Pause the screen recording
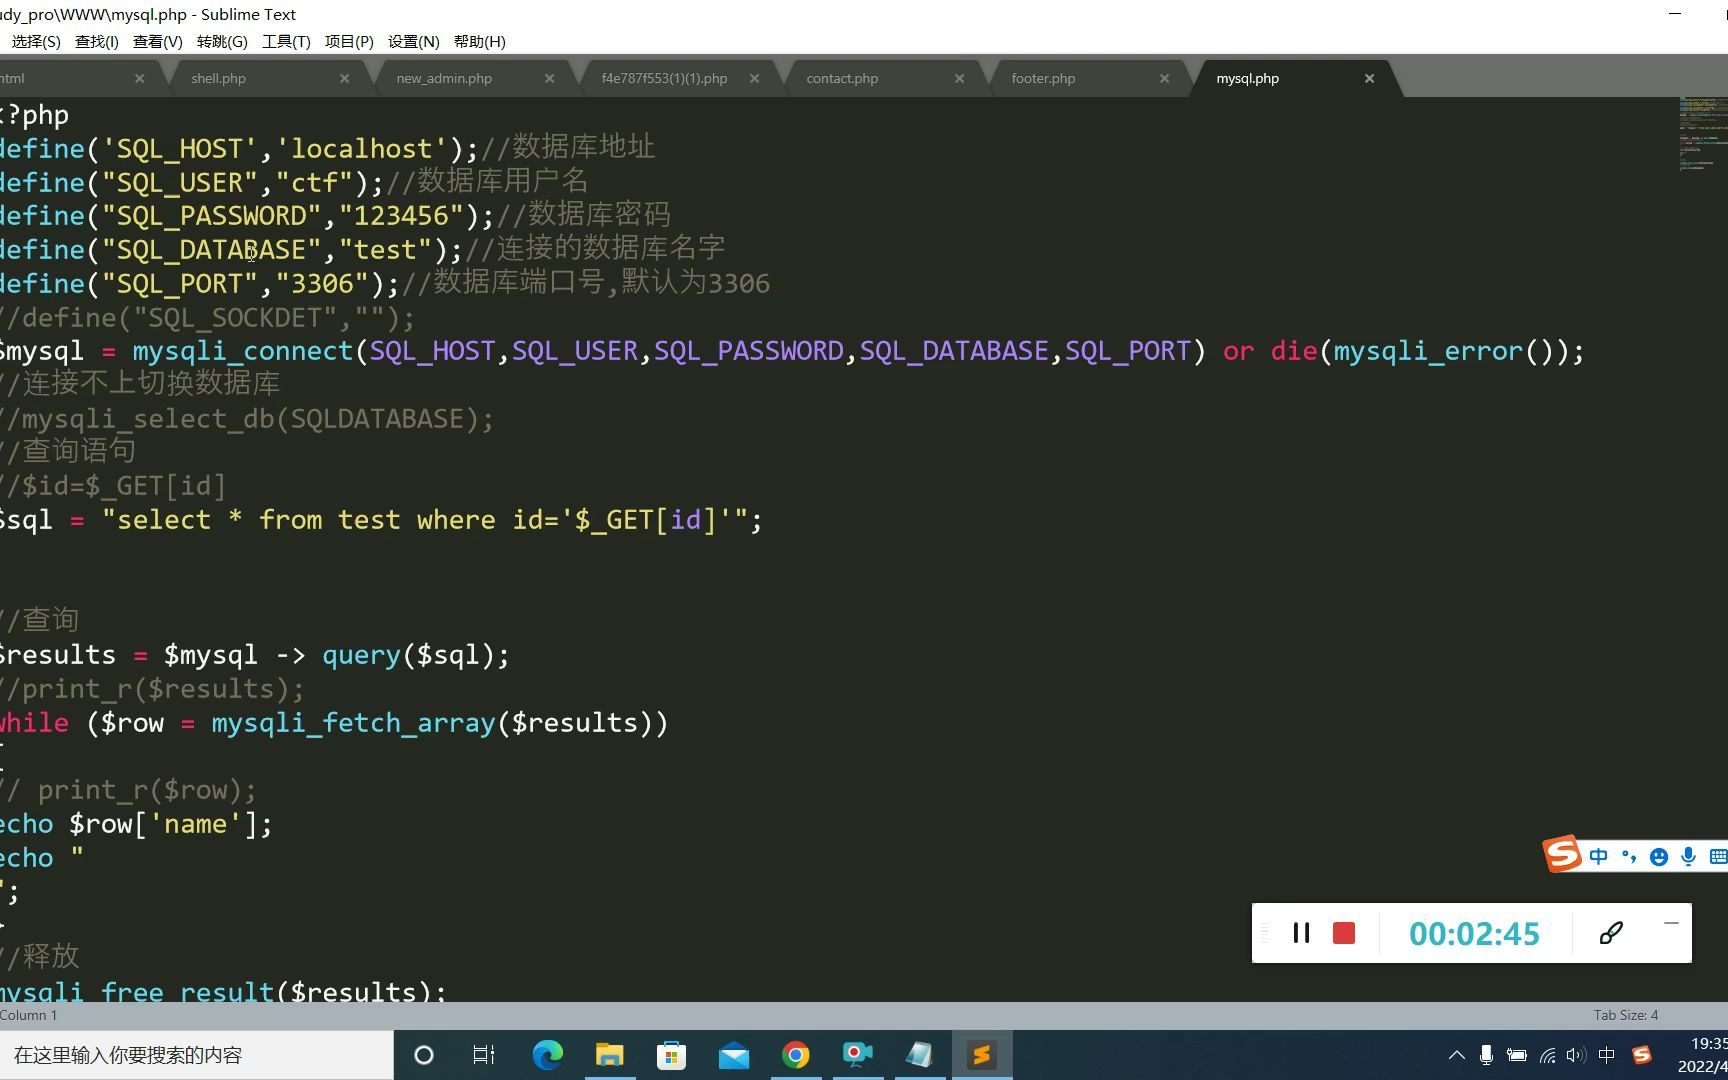 [1301, 933]
